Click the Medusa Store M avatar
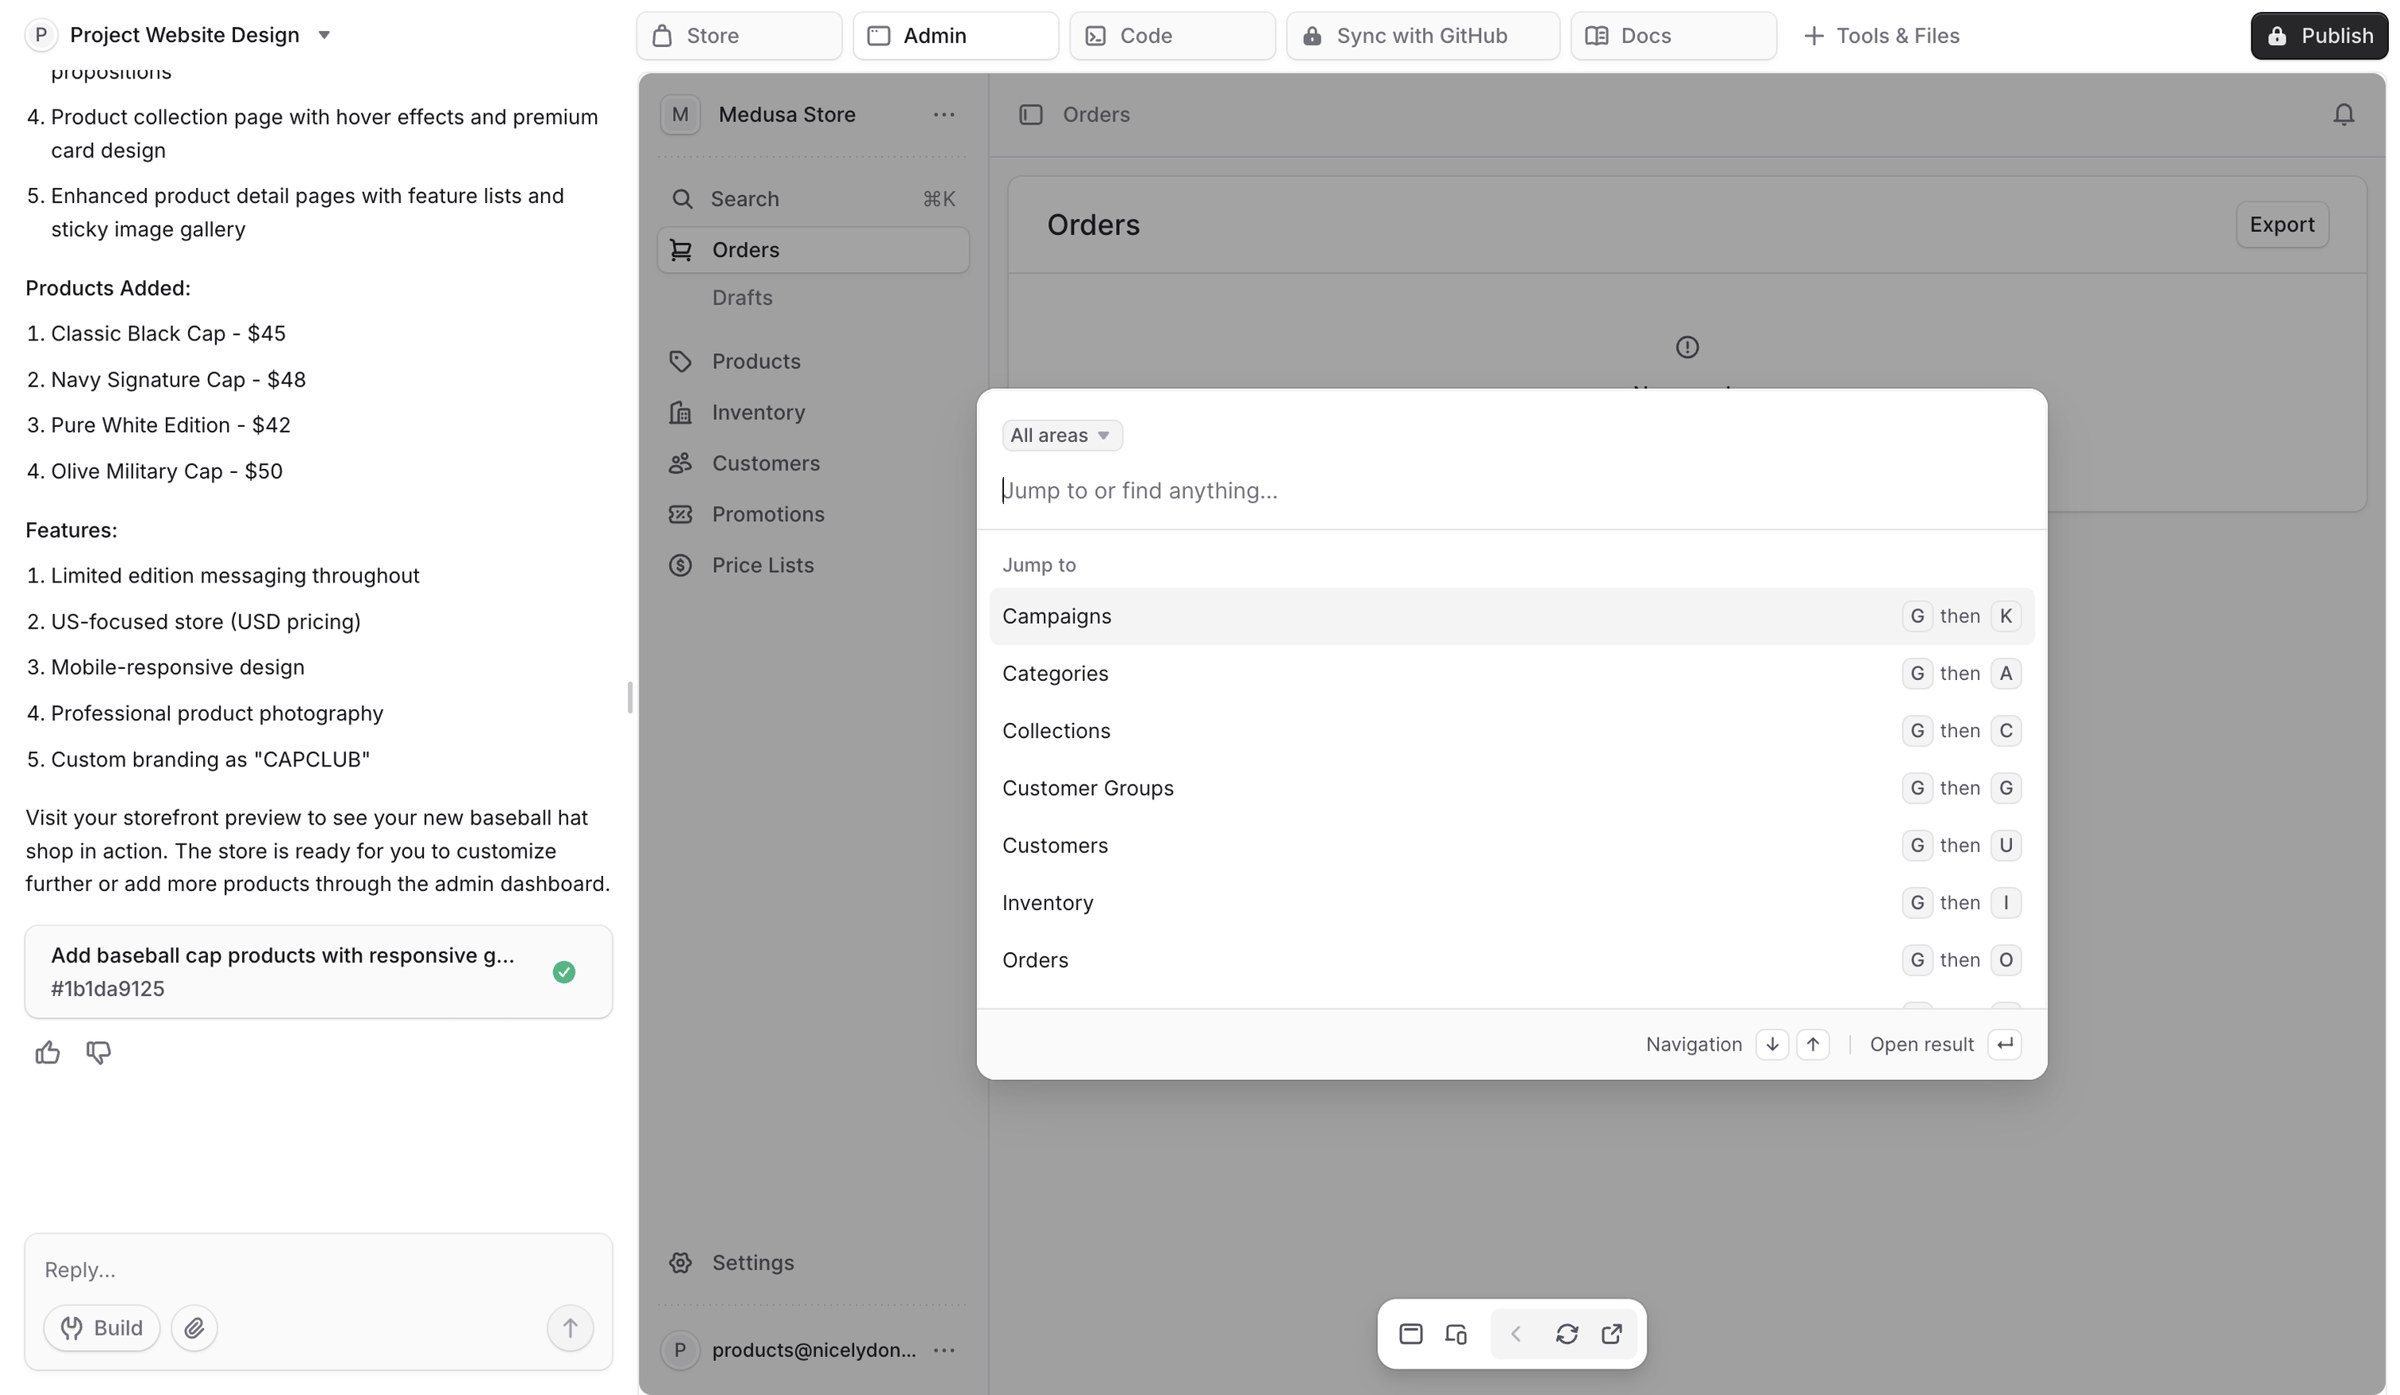The image size is (2400, 1395). coord(680,114)
